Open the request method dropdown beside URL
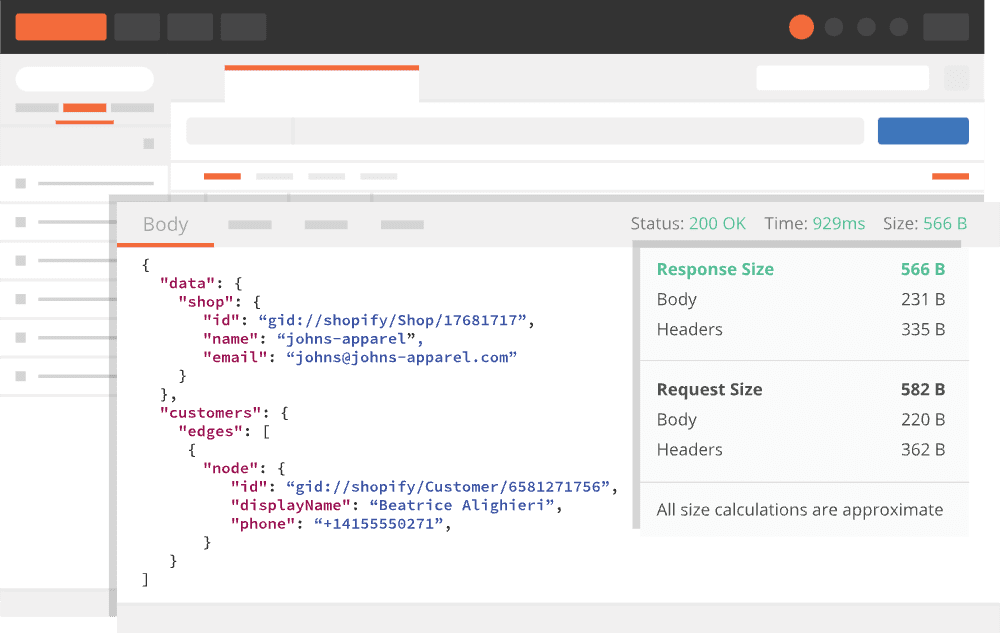 click(239, 131)
